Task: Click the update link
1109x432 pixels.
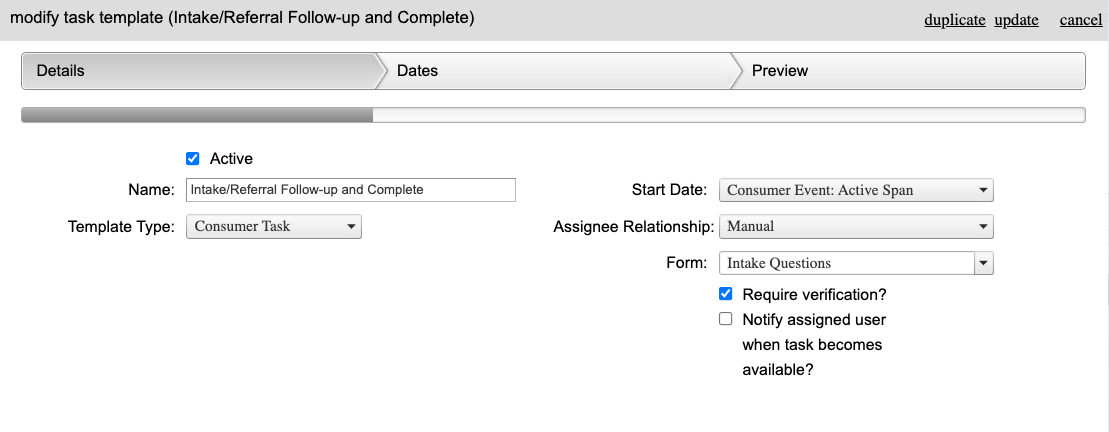Action: click(1016, 20)
